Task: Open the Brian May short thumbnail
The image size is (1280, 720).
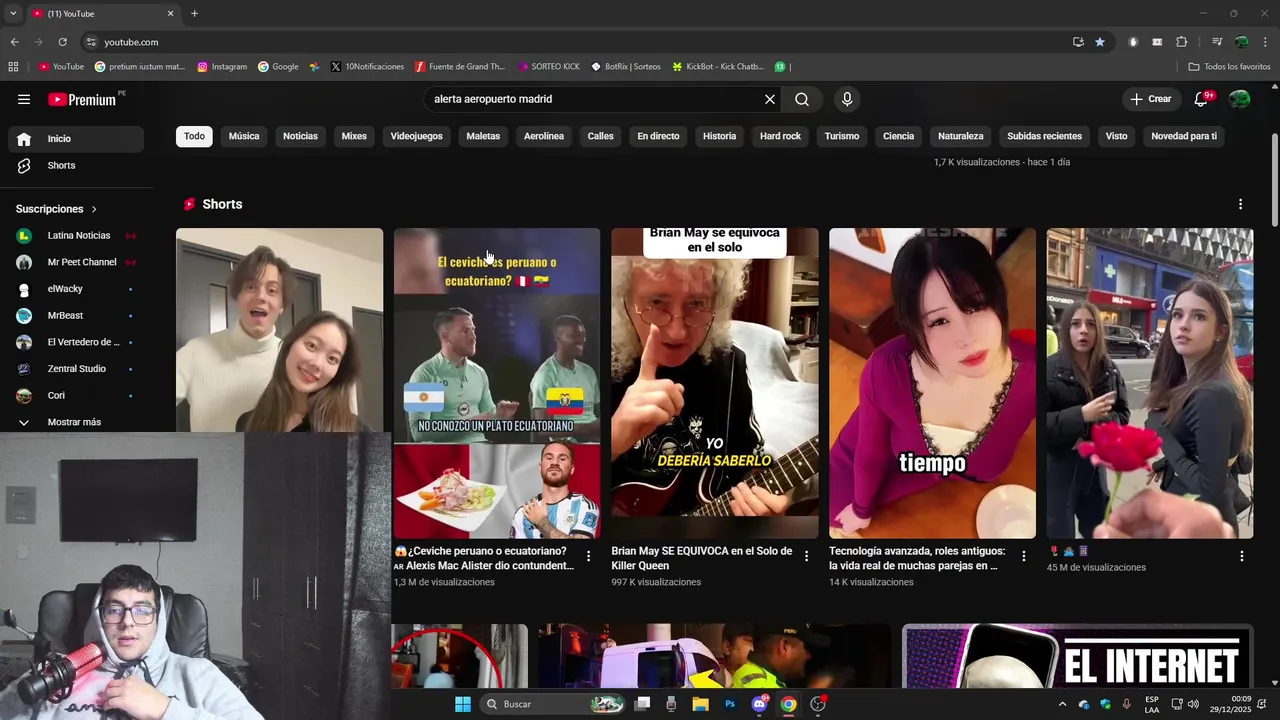Action: tap(715, 383)
